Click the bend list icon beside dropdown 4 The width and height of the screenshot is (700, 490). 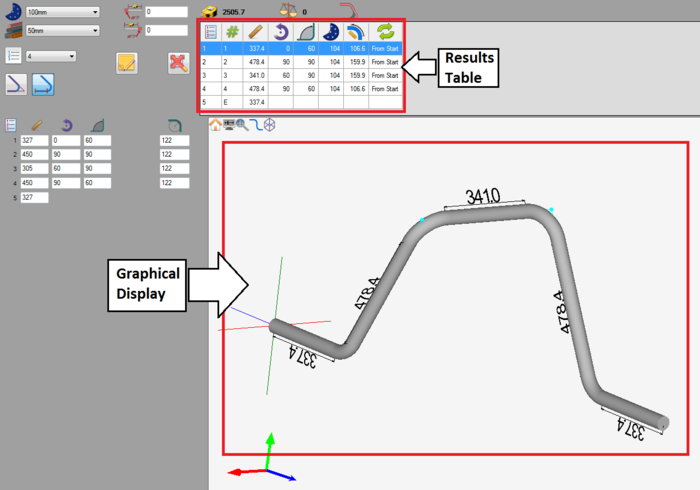(x=13, y=56)
